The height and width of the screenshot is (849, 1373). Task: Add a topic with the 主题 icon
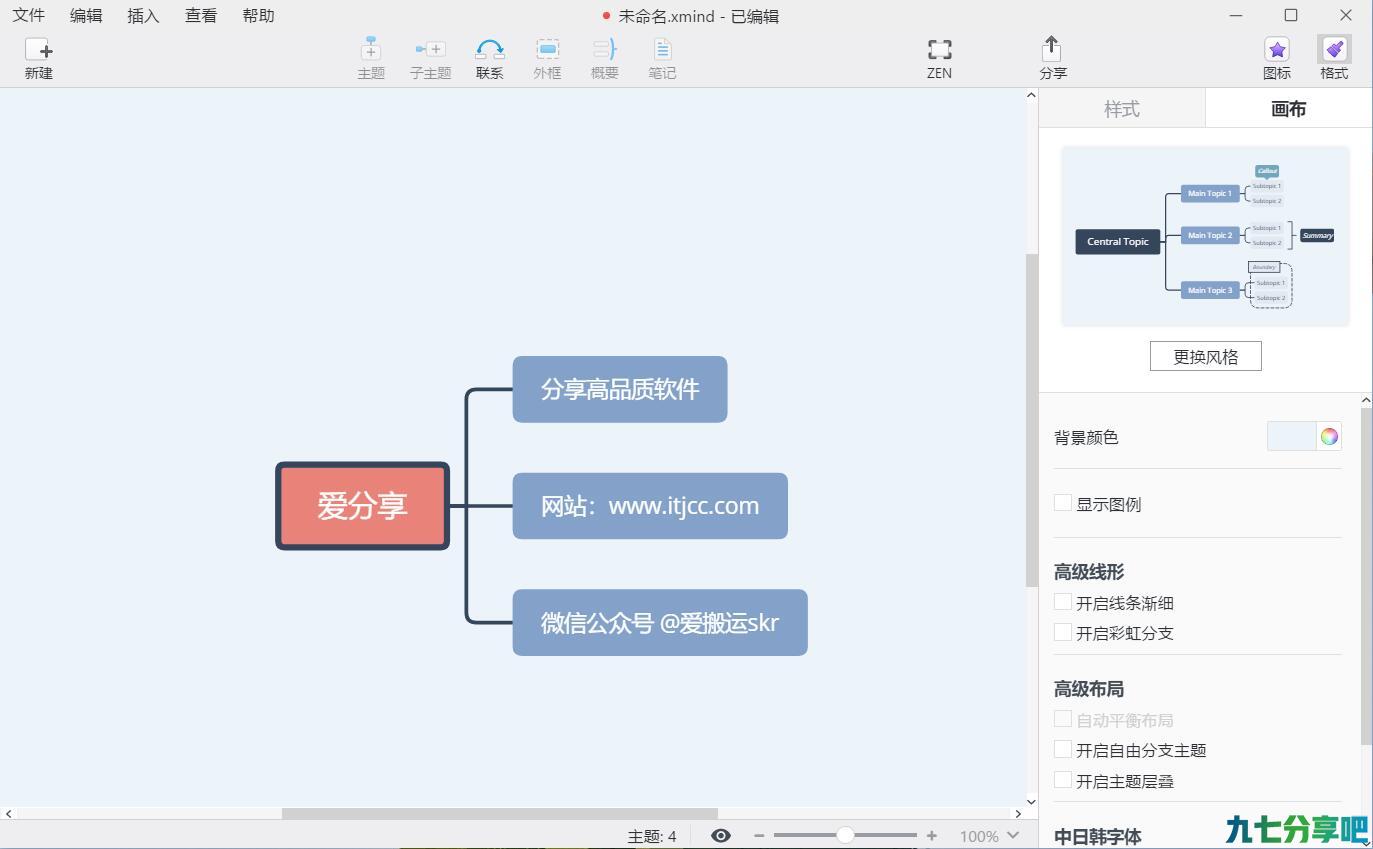point(371,49)
